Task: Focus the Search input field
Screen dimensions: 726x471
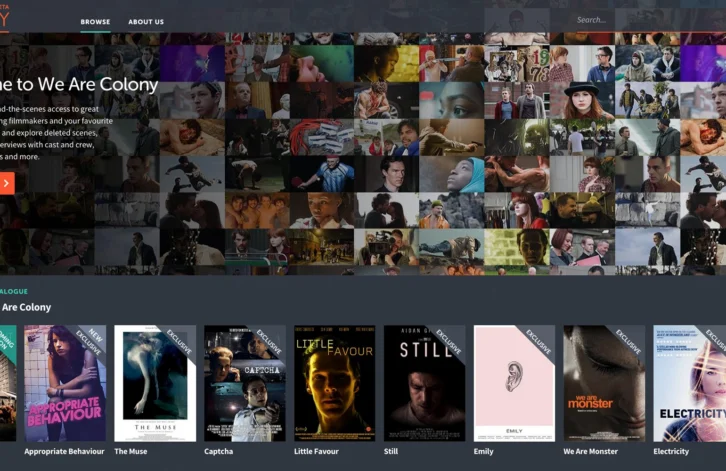Action: 640,19
